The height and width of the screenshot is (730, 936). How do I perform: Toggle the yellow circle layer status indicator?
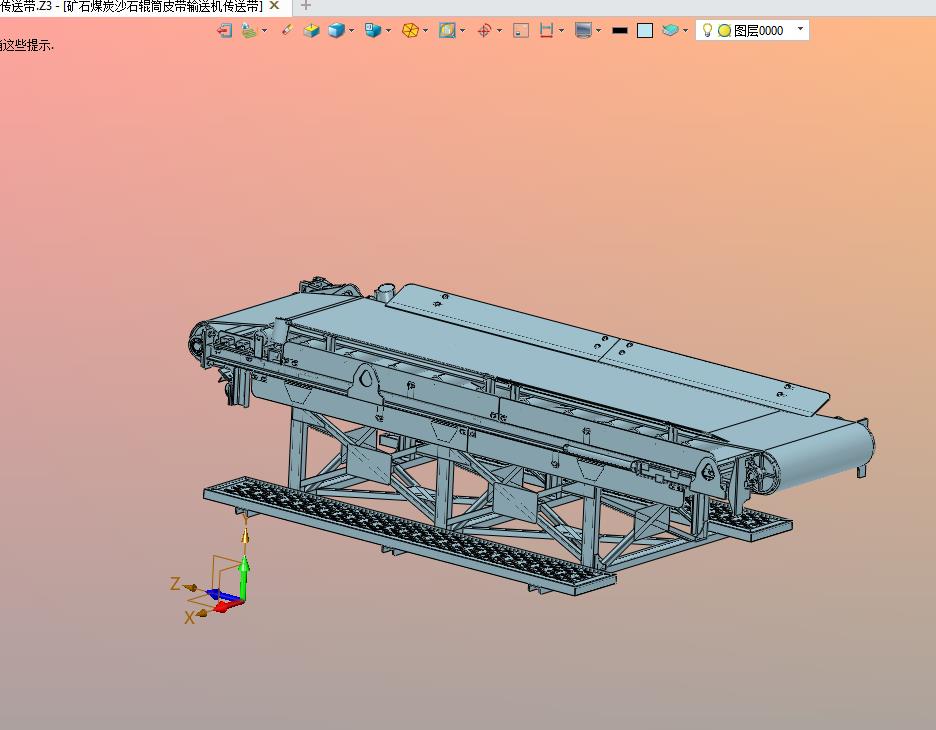tap(724, 31)
